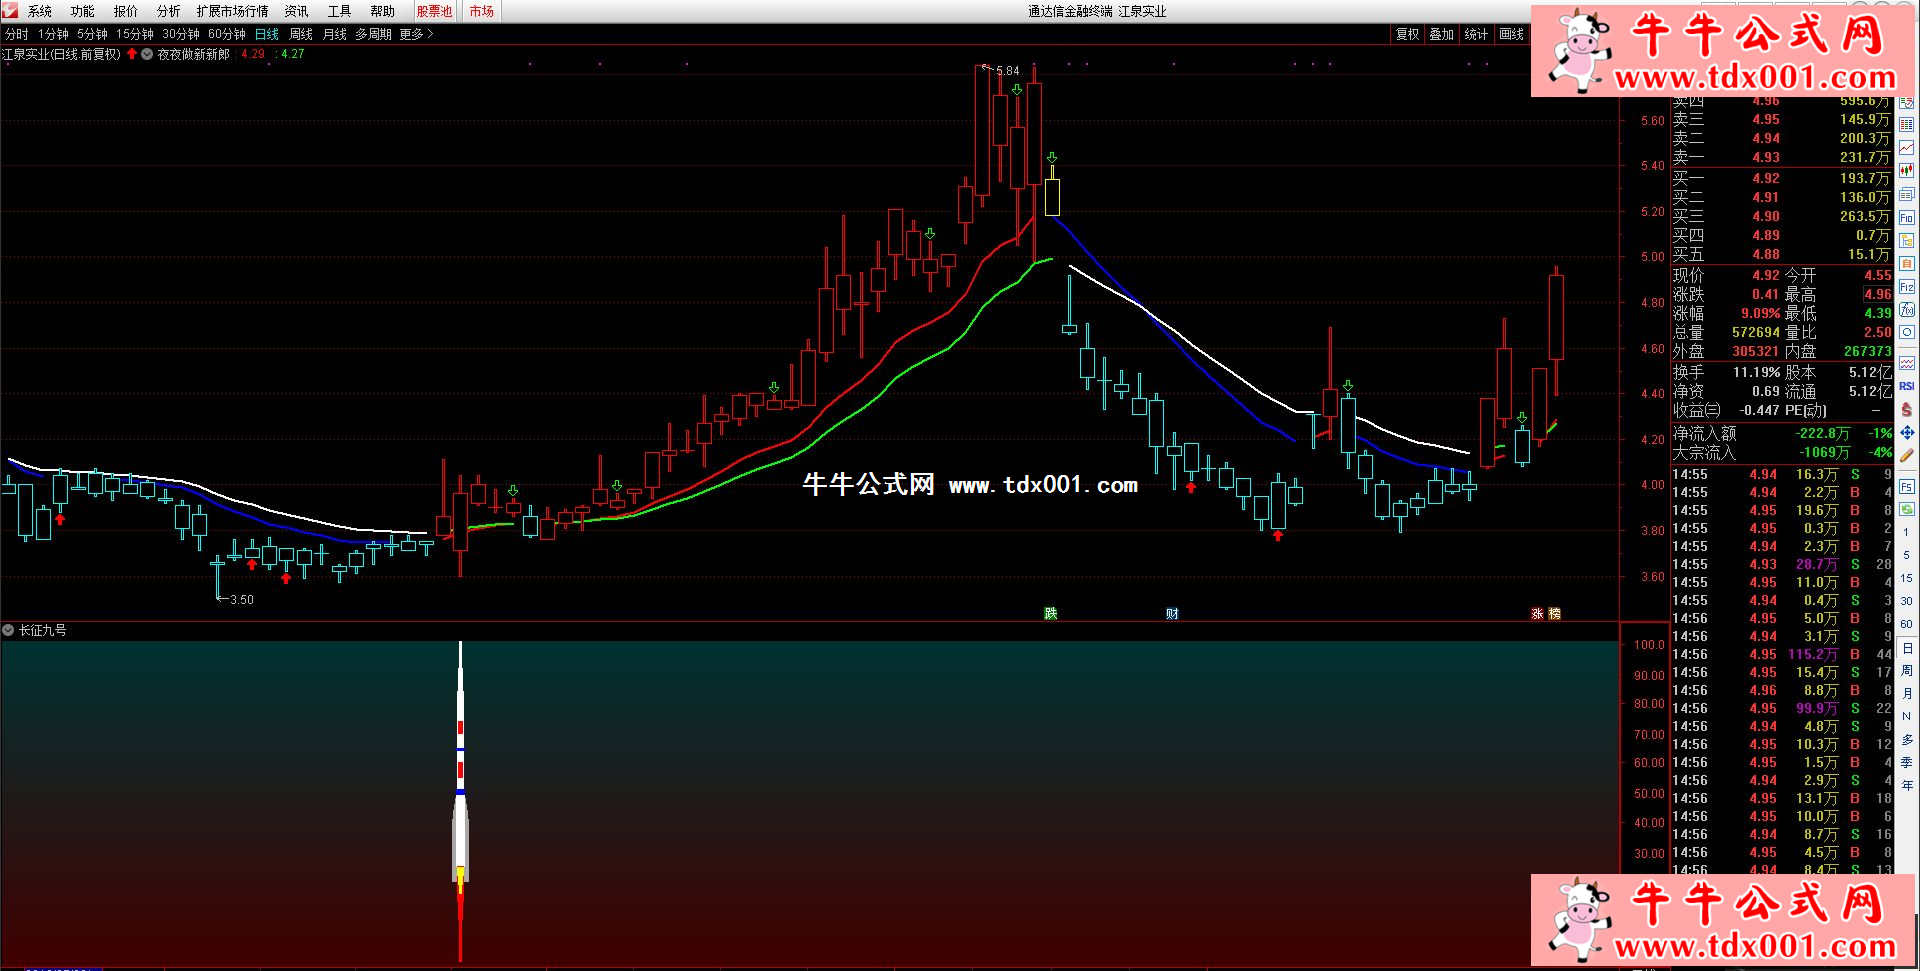1920x971 pixels.
Task: Select the 5-minute period in right sidebar
Action: 1907,555
